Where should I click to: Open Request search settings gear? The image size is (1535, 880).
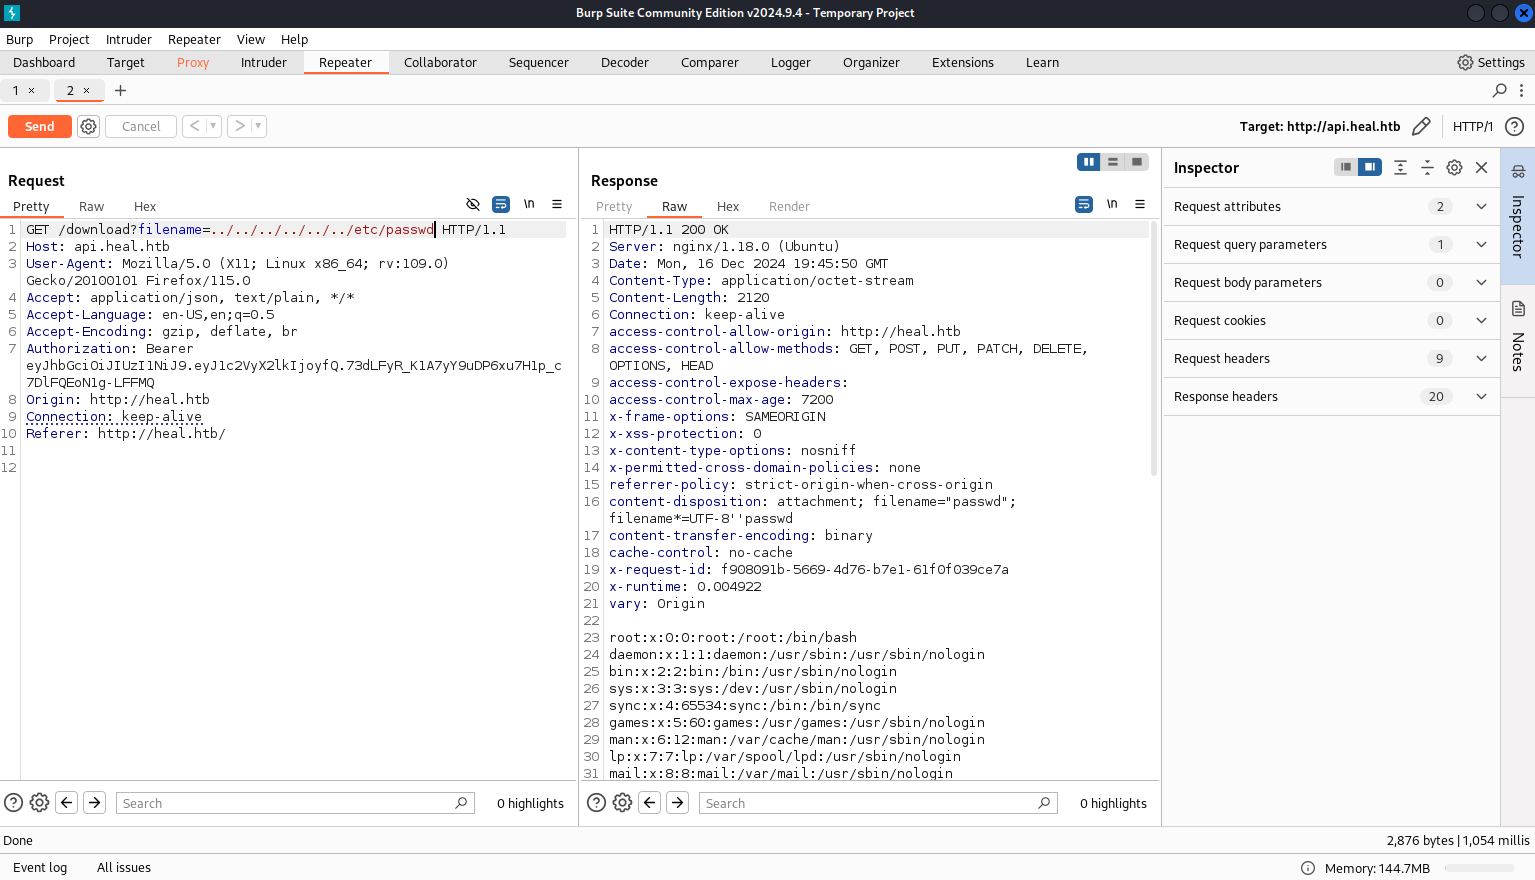coord(39,802)
